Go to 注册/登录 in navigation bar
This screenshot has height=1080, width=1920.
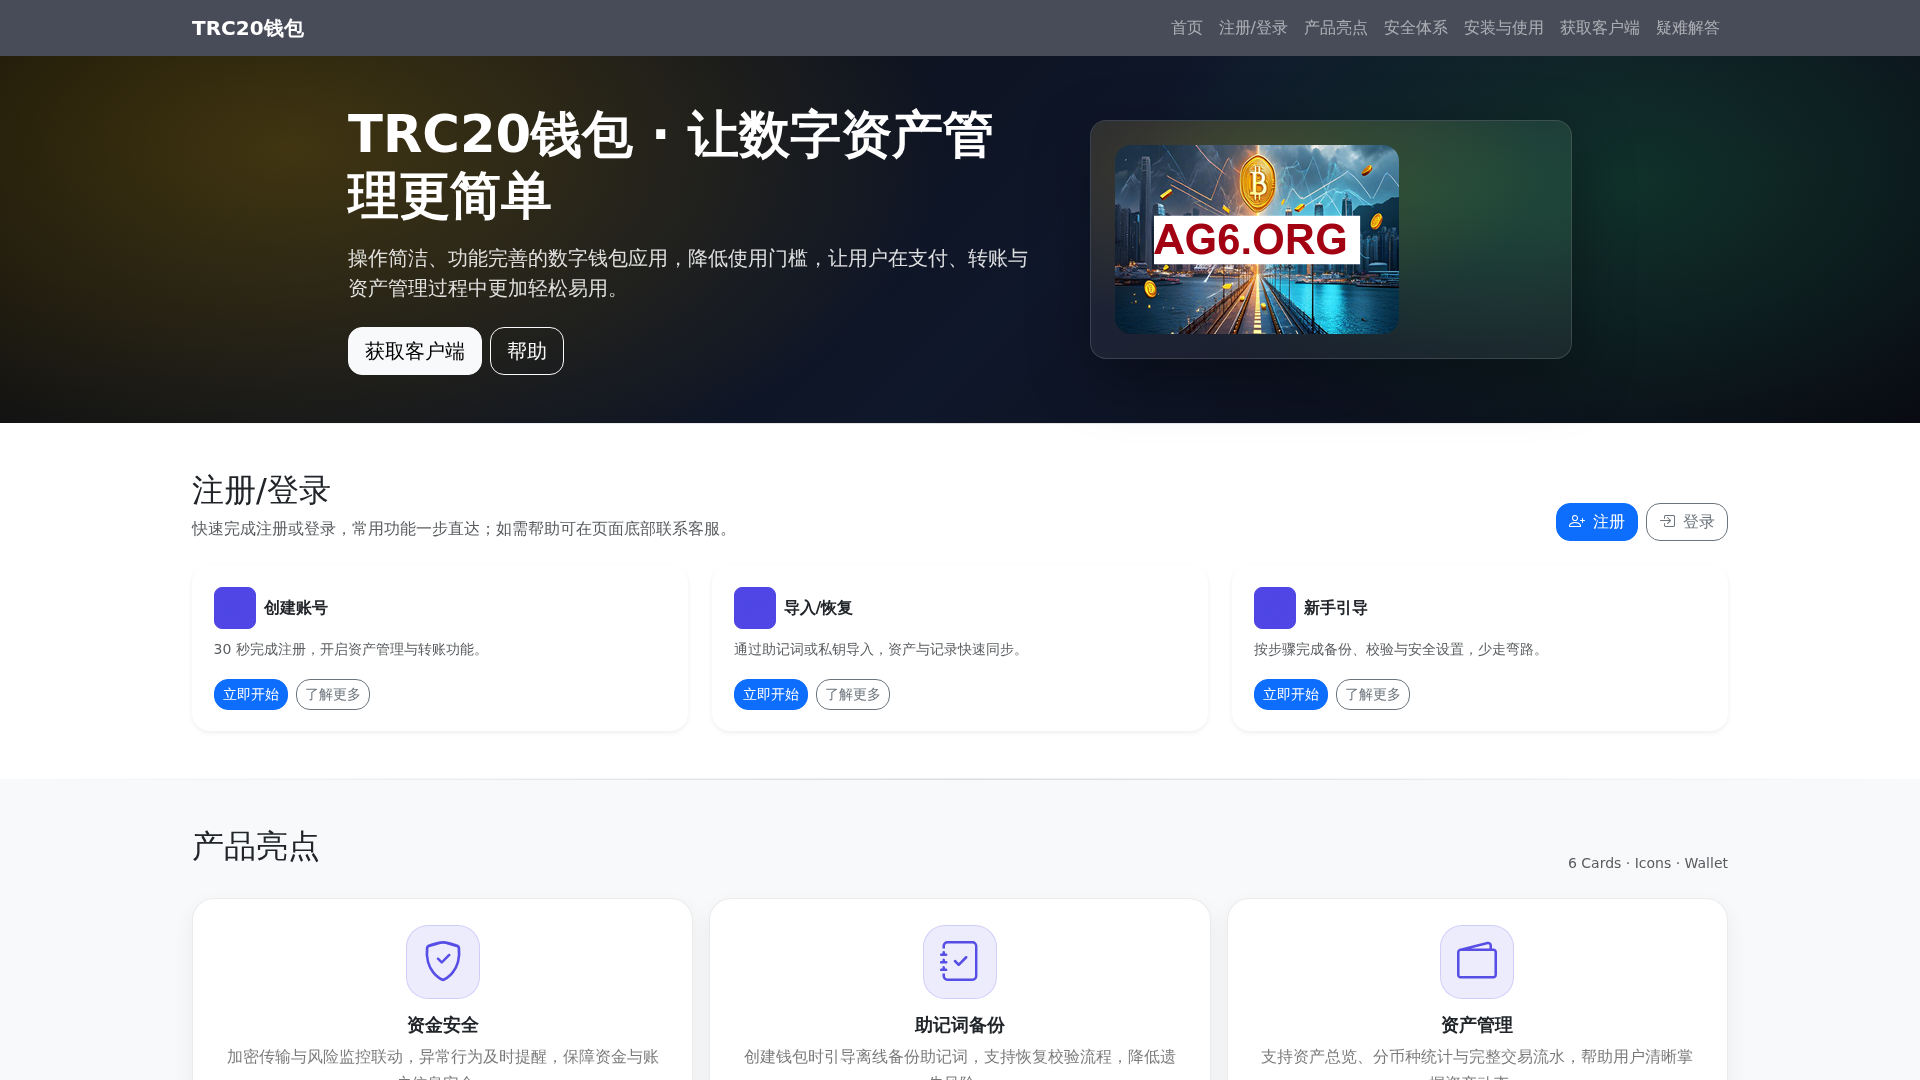tap(1253, 28)
